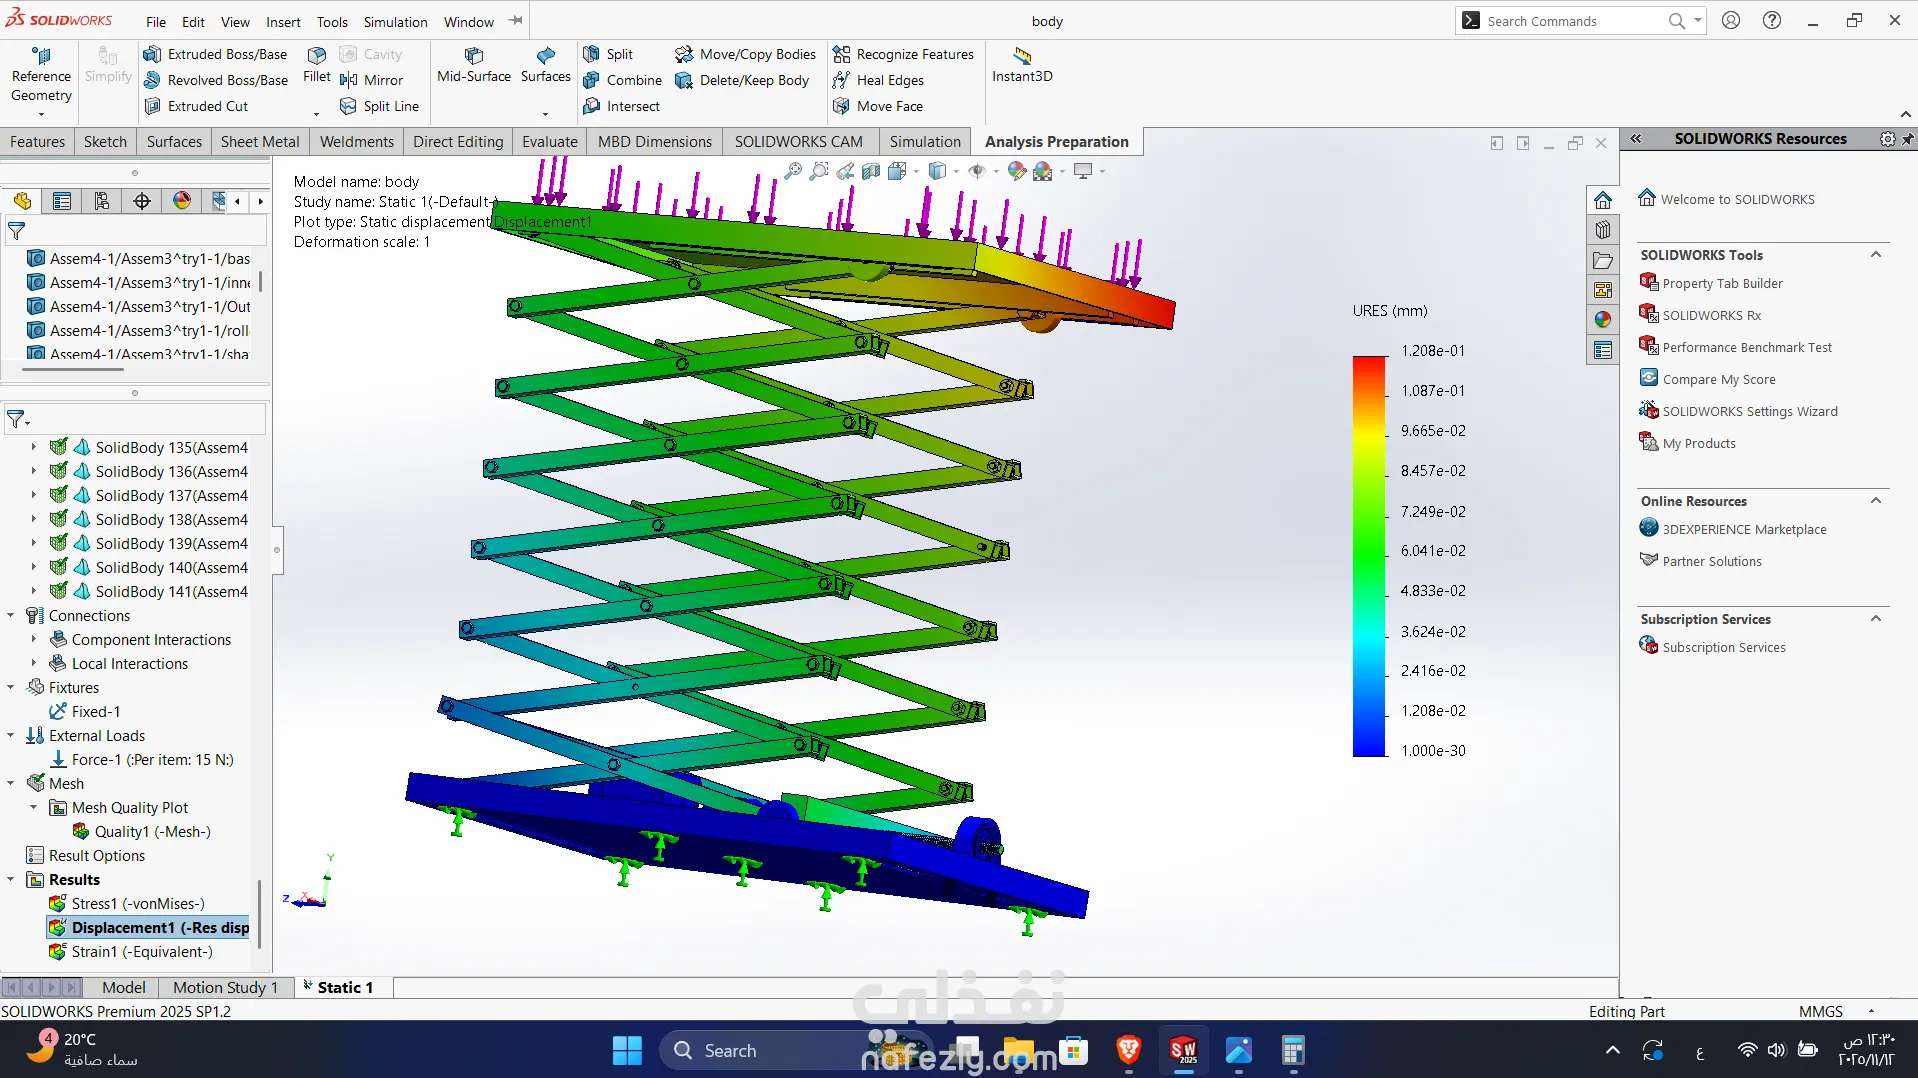This screenshot has width=1918, height=1078.
Task: Switch to the Evaluate tab
Action: pyautogui.click(x=549, y=141)
